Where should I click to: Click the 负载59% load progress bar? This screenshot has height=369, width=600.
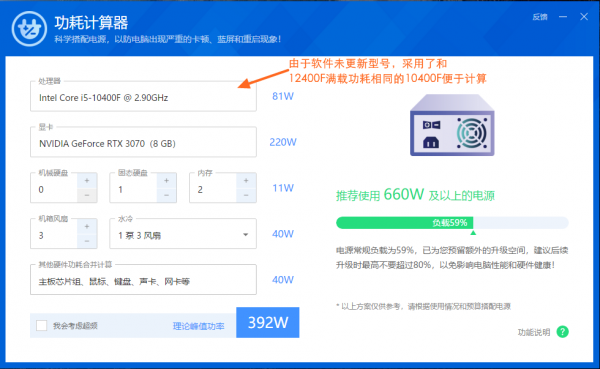point(452,223)
